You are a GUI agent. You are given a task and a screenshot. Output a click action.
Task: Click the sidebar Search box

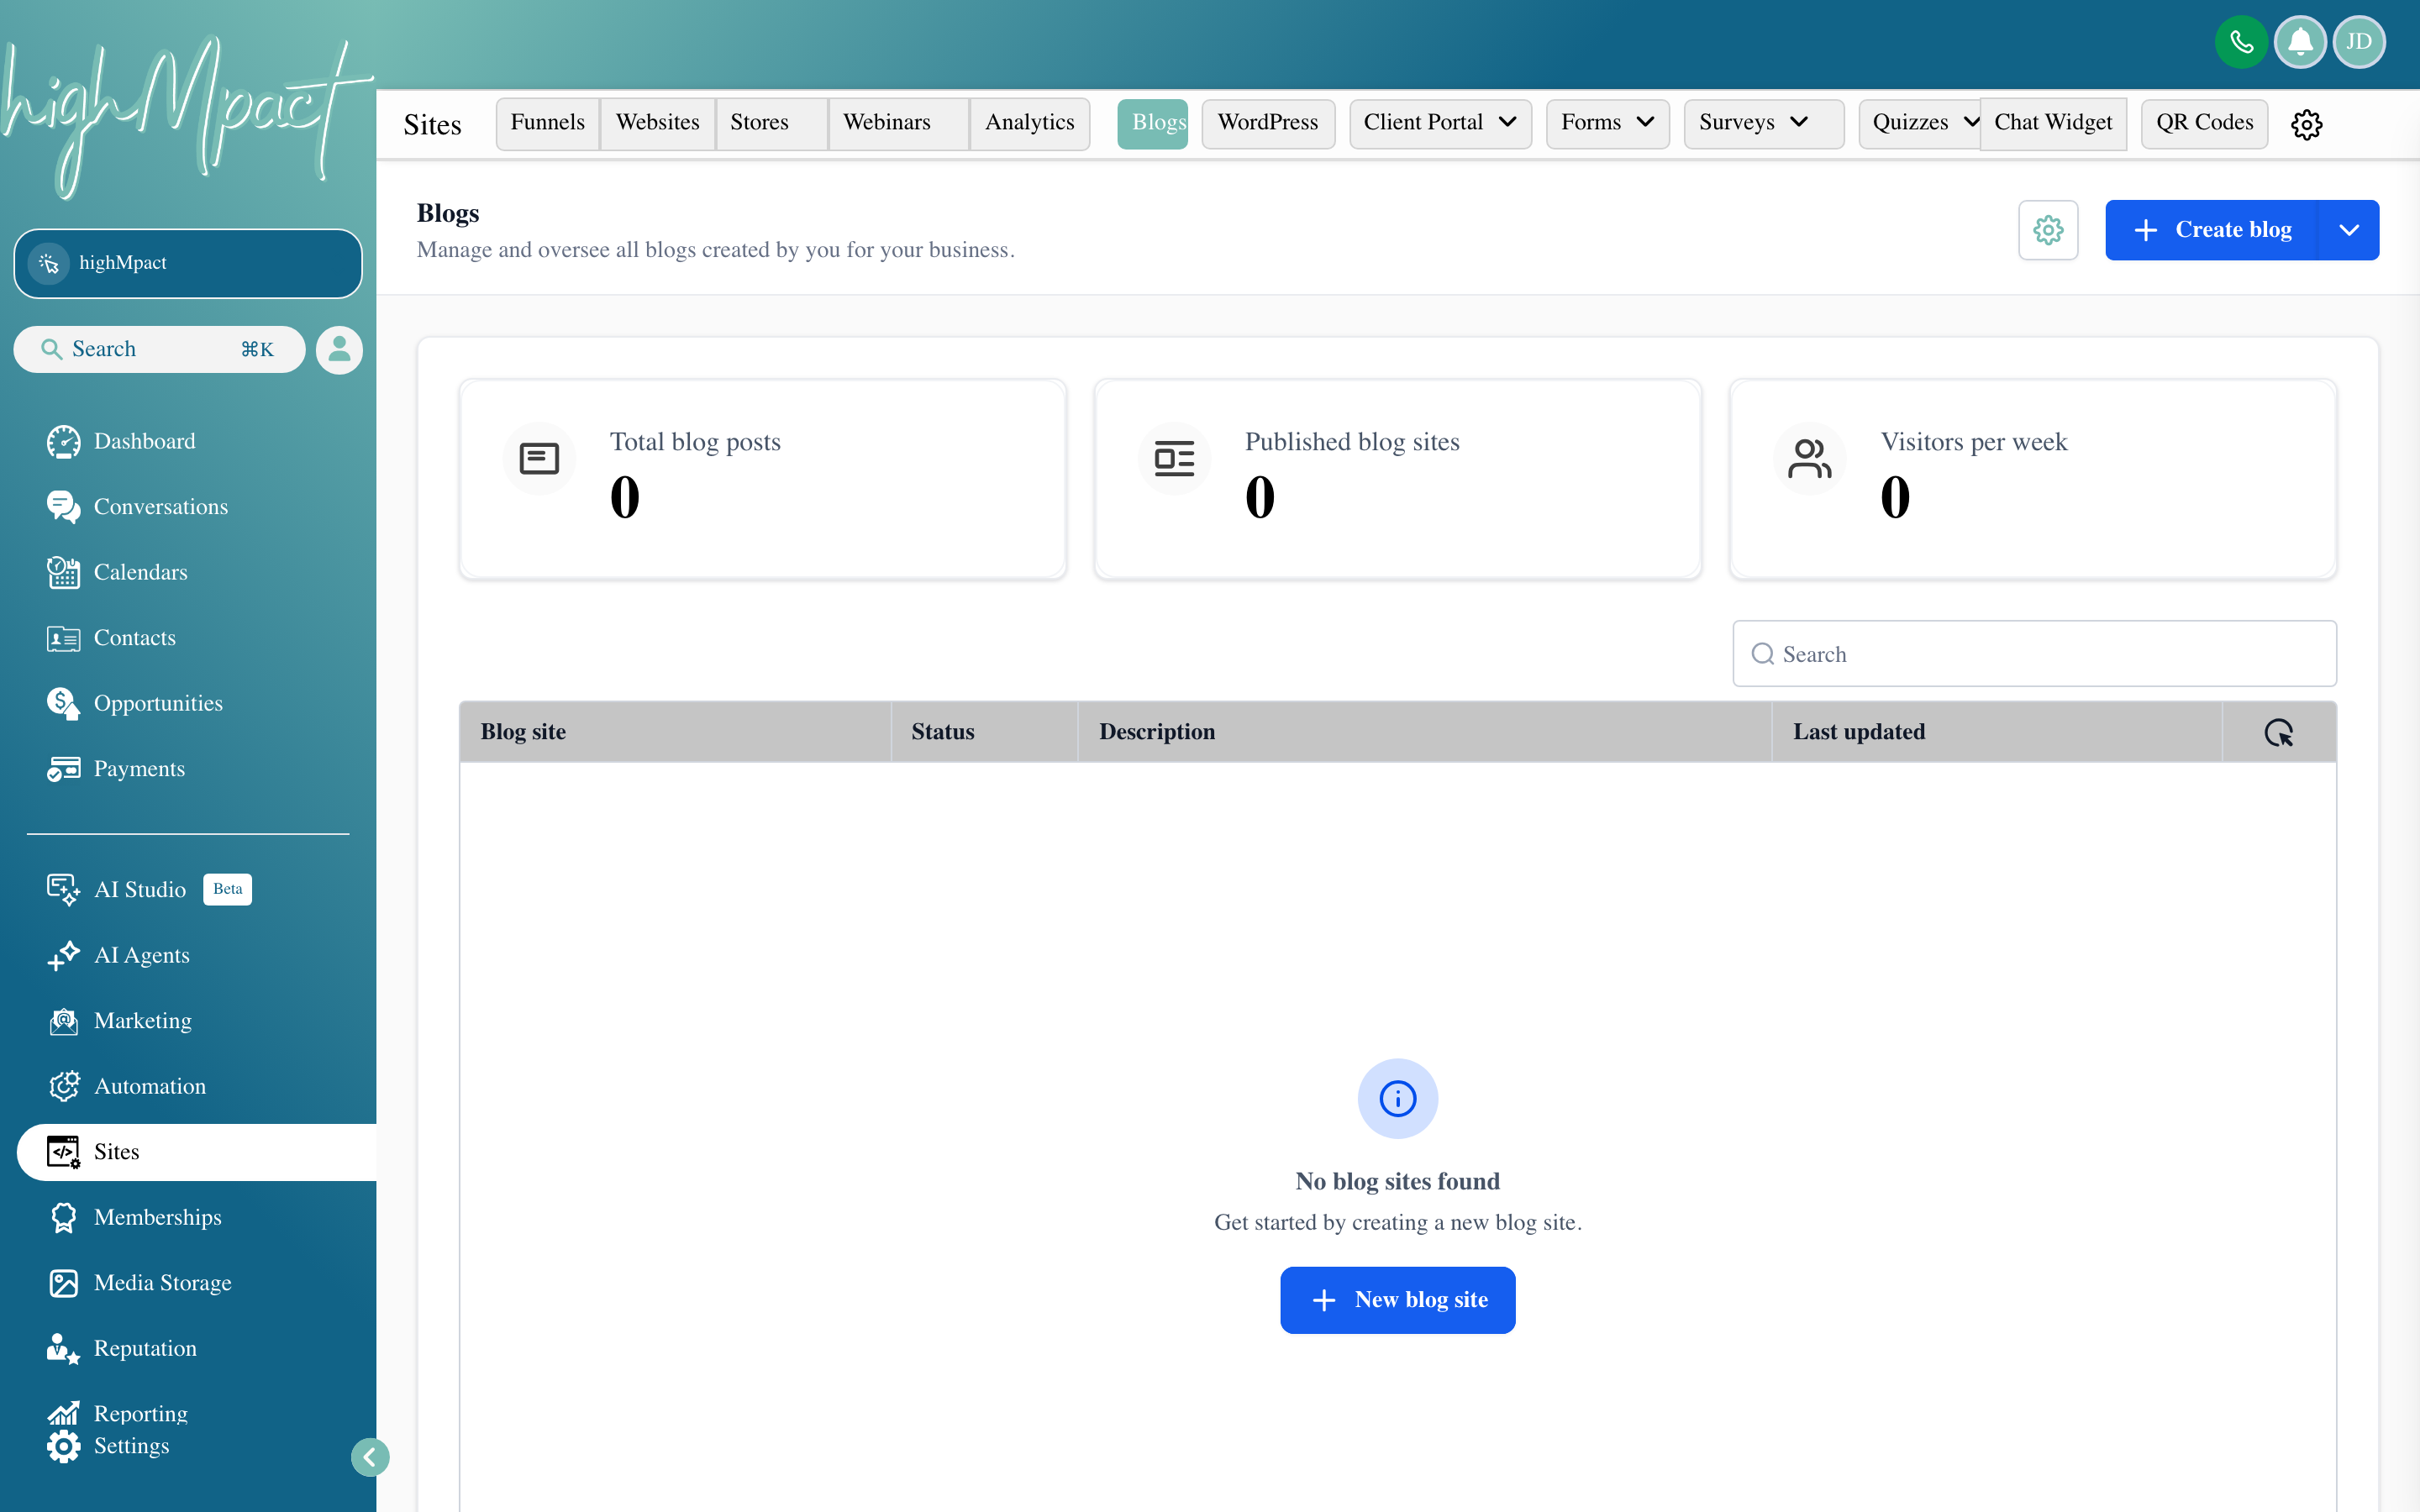point(159,349)
